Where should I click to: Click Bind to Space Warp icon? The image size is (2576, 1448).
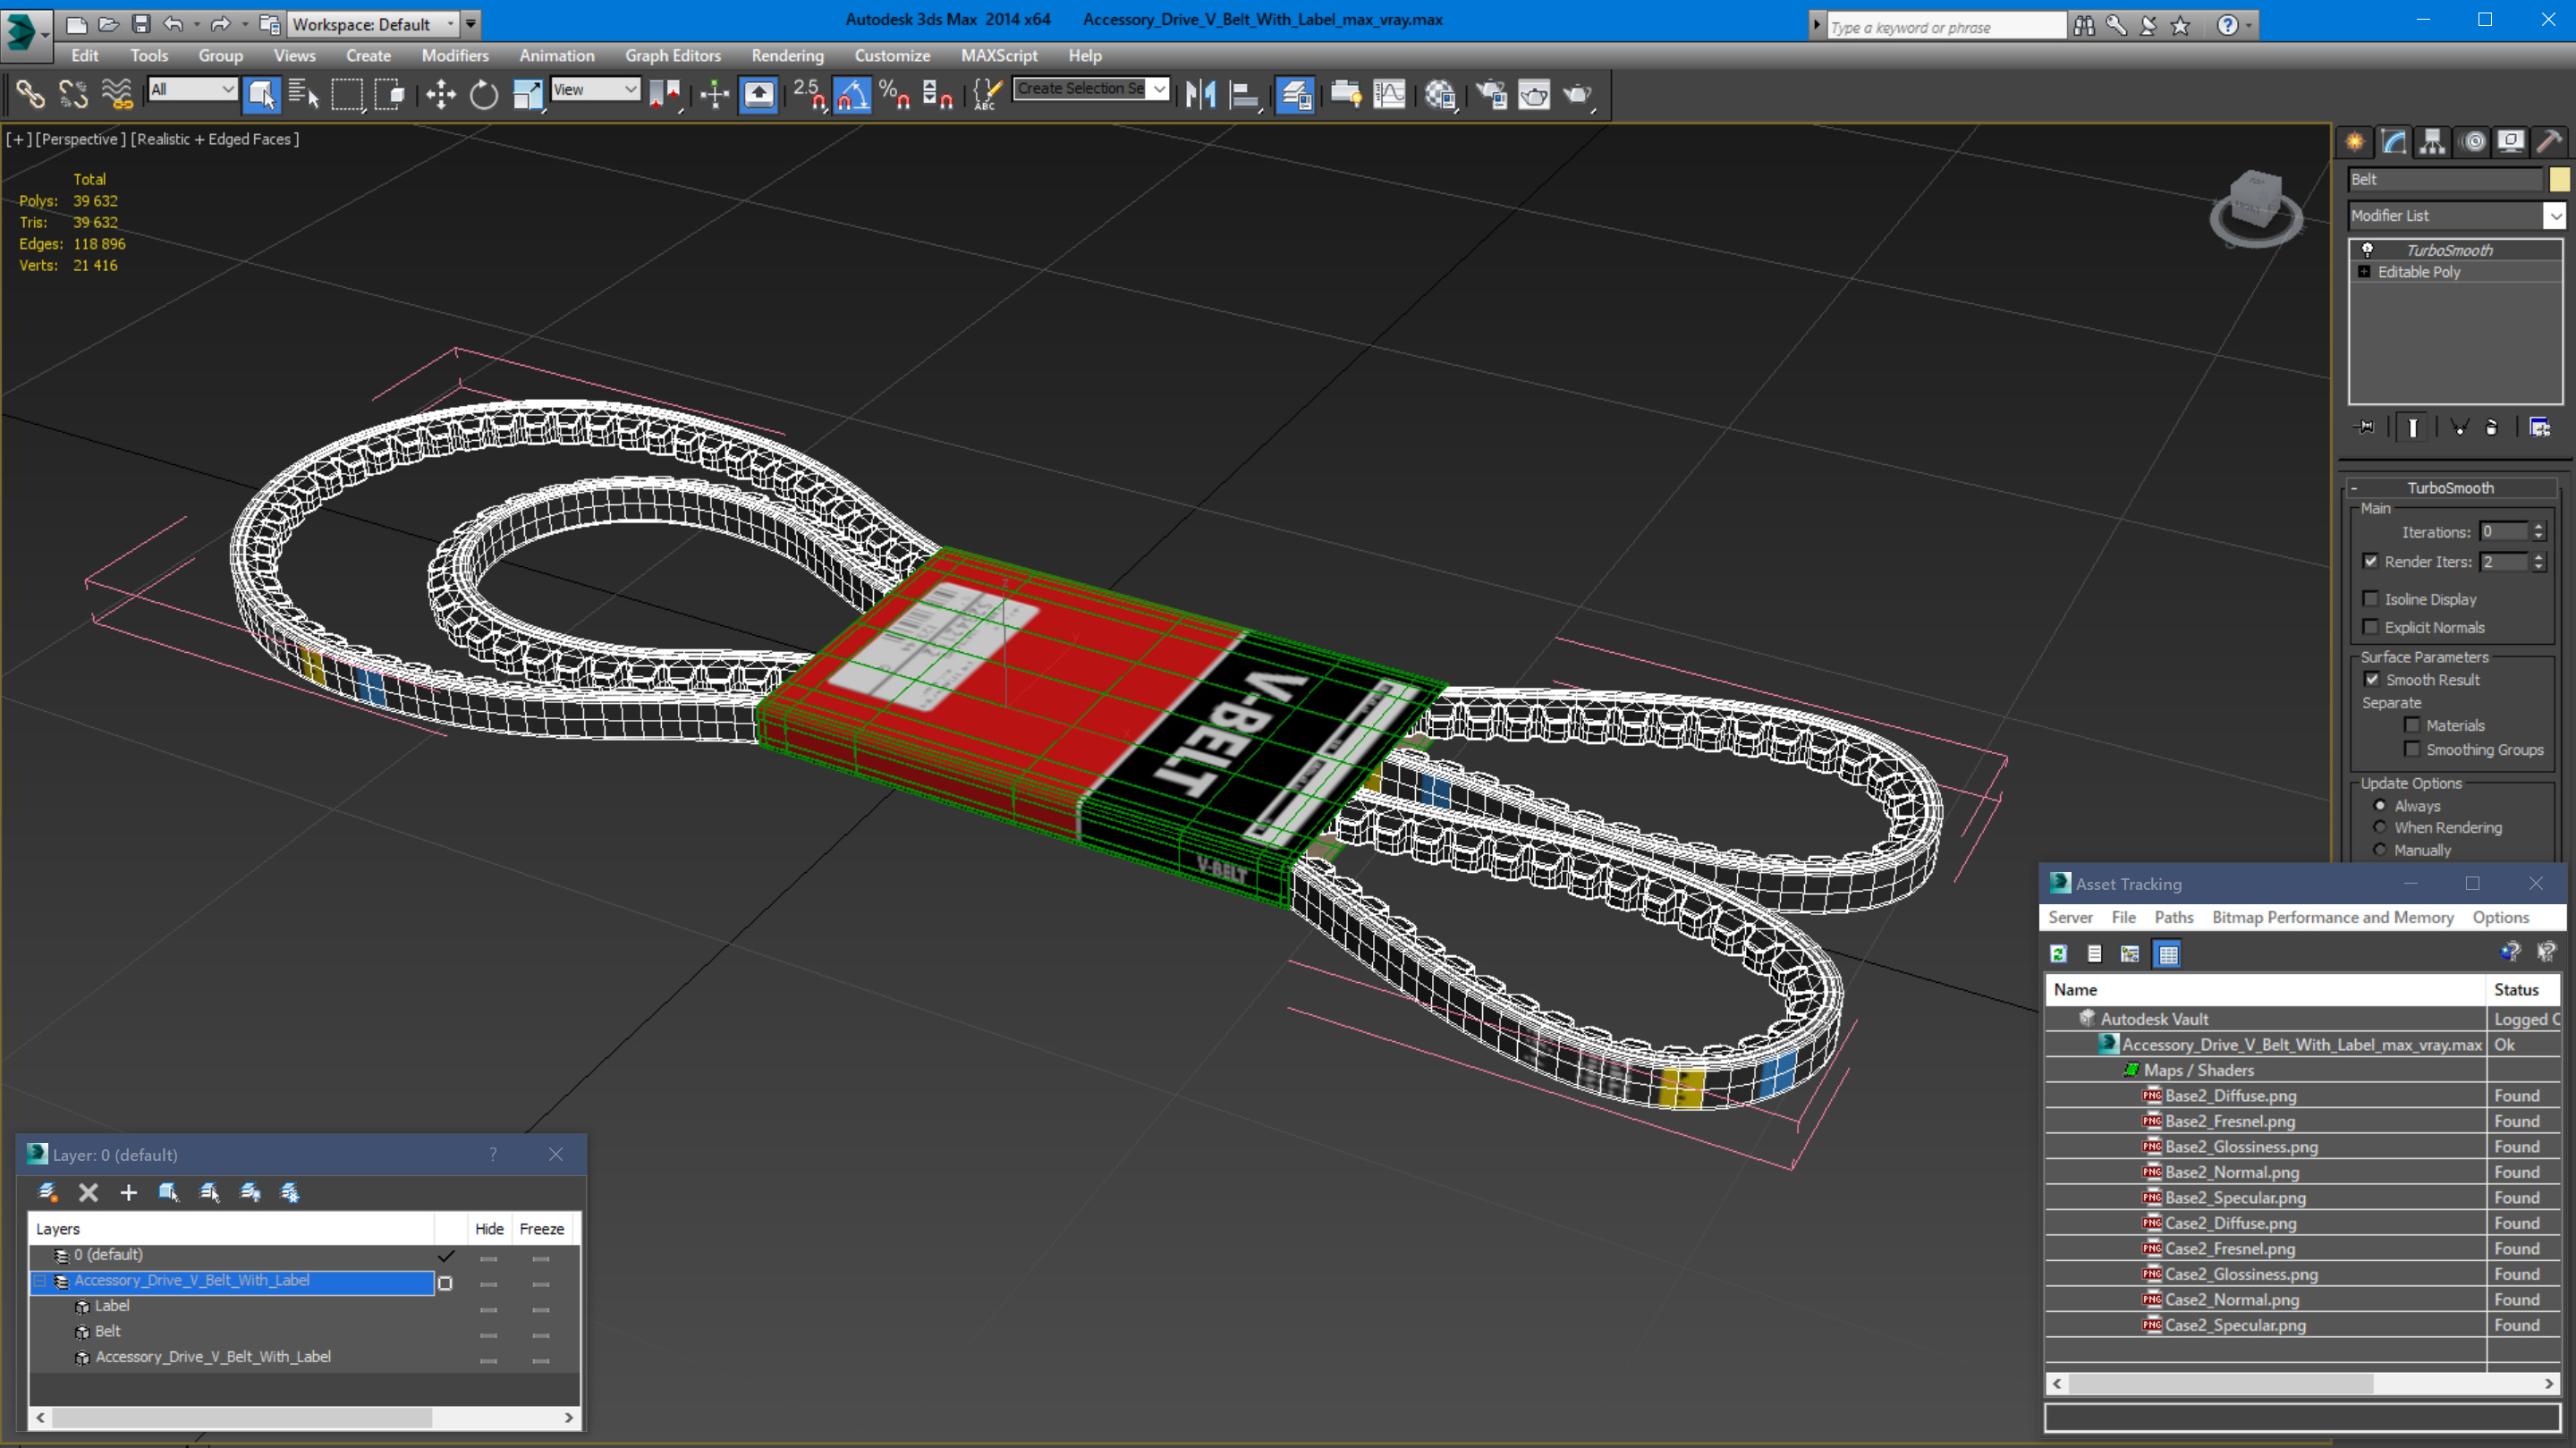(117, 94)
